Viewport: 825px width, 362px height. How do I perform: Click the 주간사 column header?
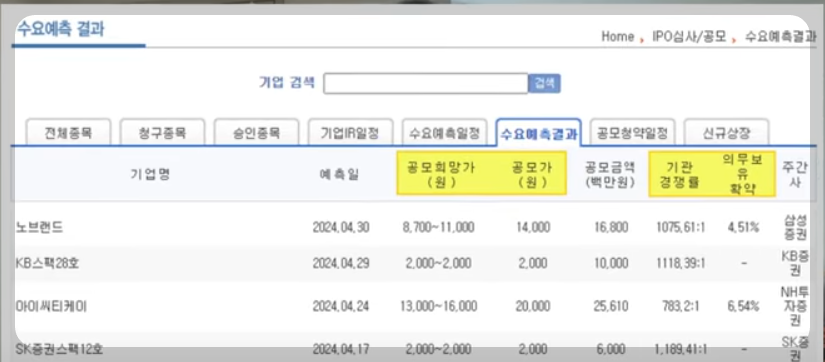tap(795, 174)
